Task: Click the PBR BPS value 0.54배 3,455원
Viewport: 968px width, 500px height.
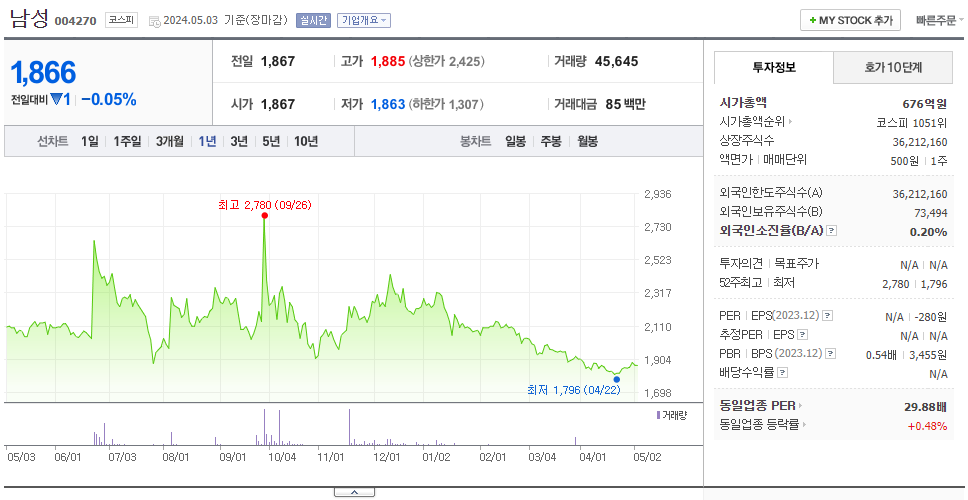Action: (906, 355)
